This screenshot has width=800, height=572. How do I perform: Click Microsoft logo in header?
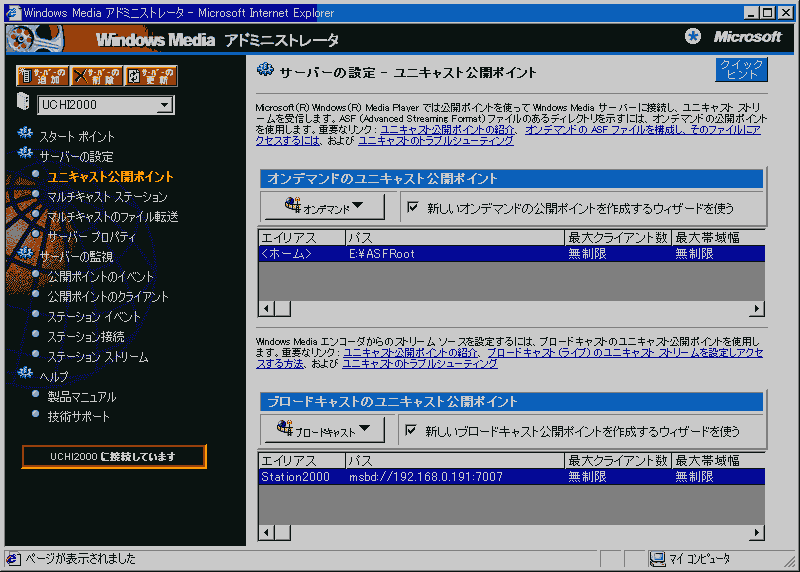point(747,37)
